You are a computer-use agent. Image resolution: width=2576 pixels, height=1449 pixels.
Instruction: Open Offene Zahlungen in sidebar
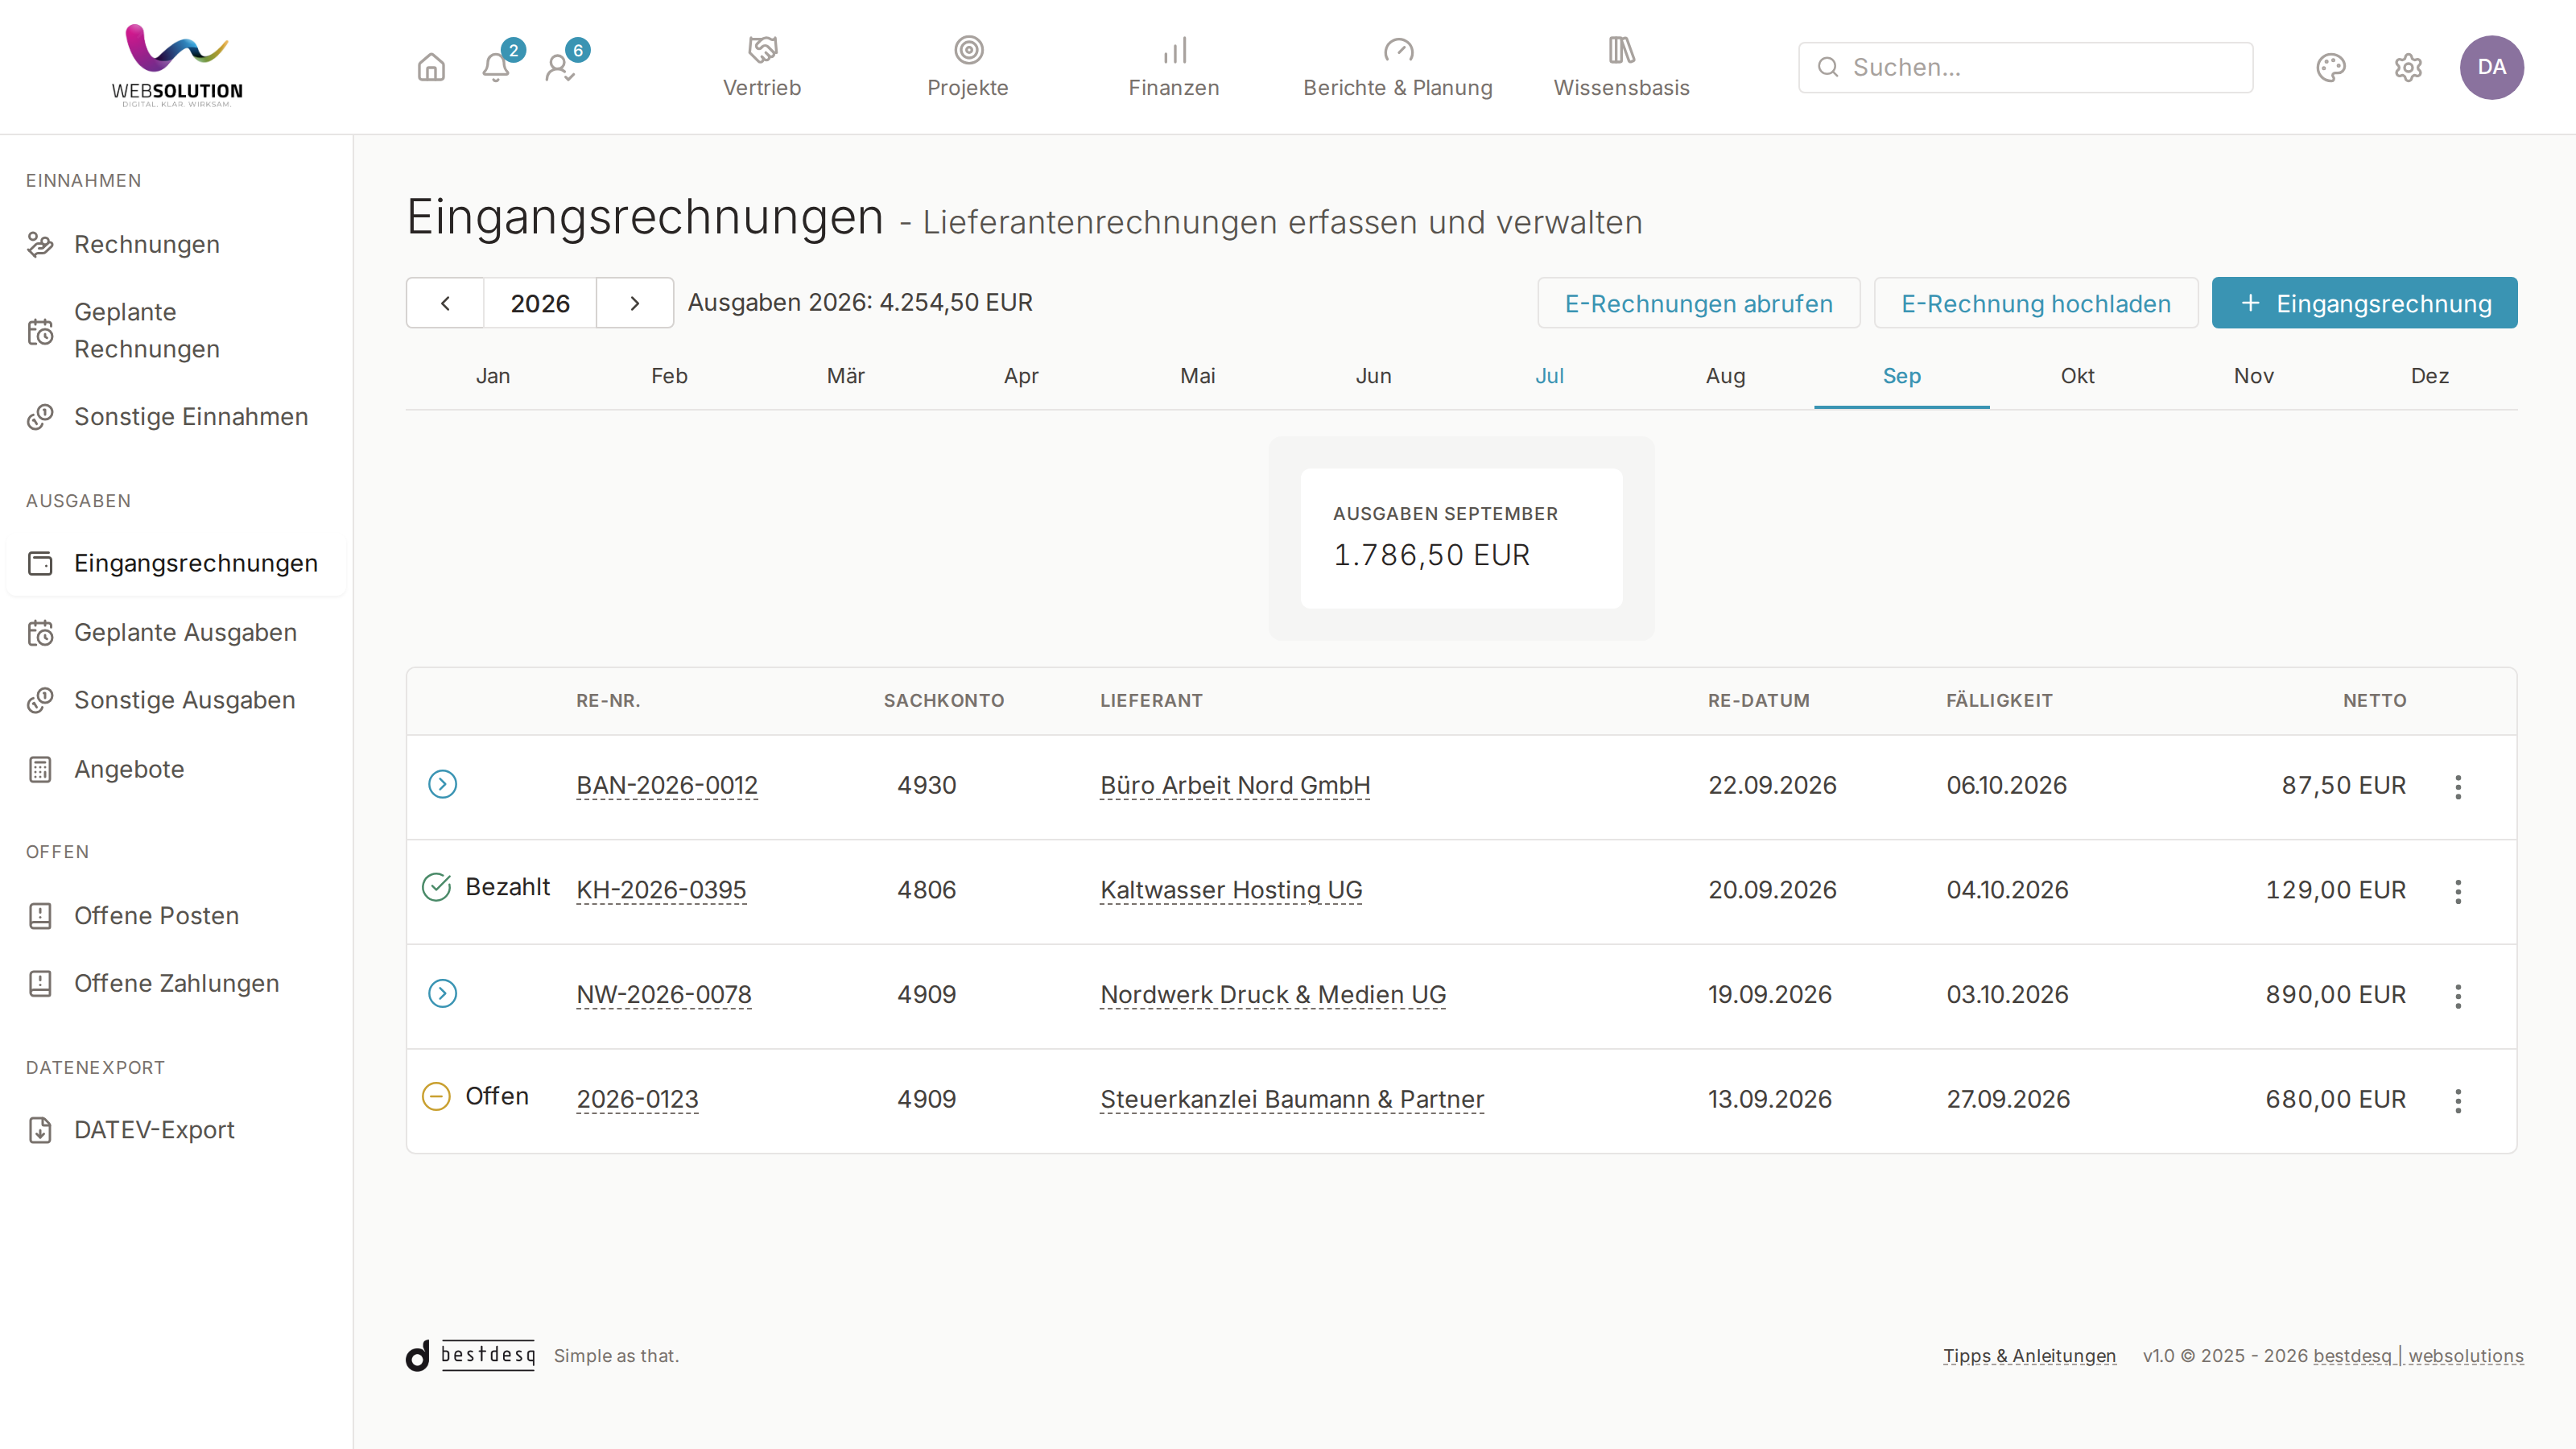(176, 983)
